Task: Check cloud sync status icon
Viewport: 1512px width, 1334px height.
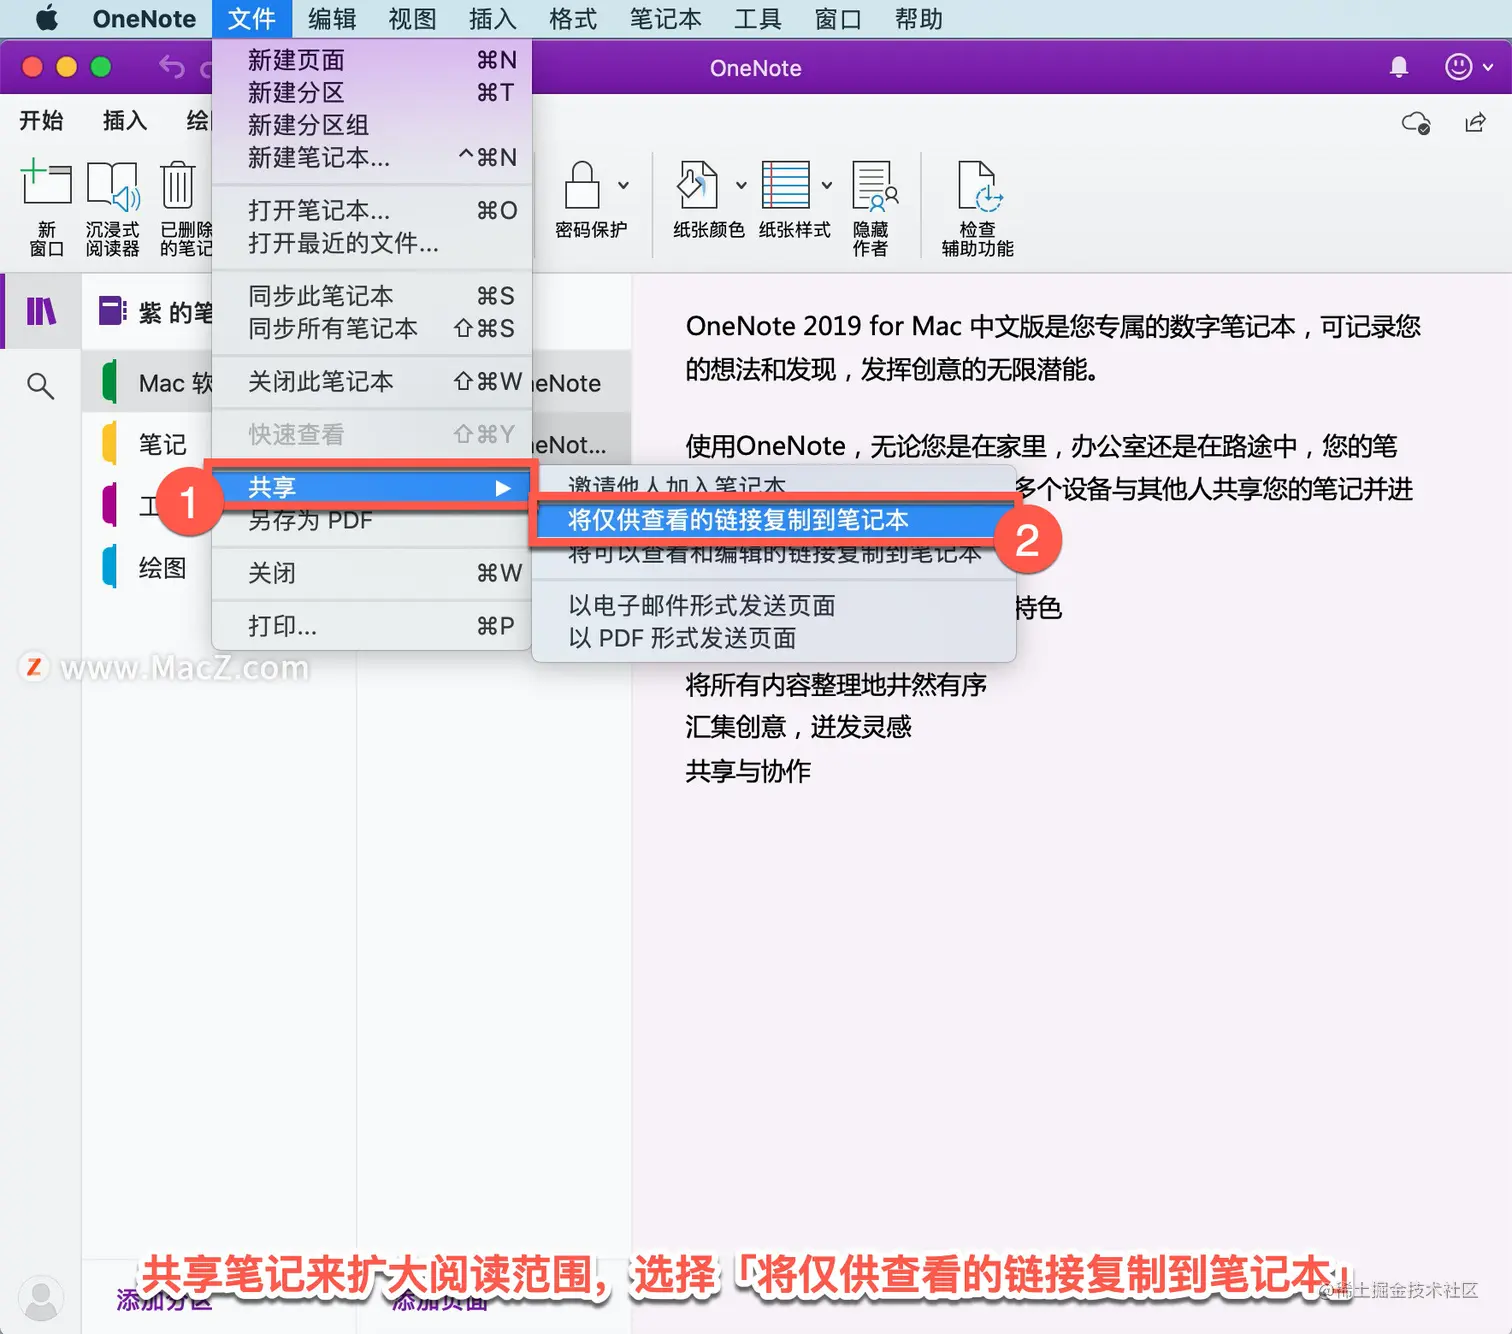Action: (x=1416, y=123)
